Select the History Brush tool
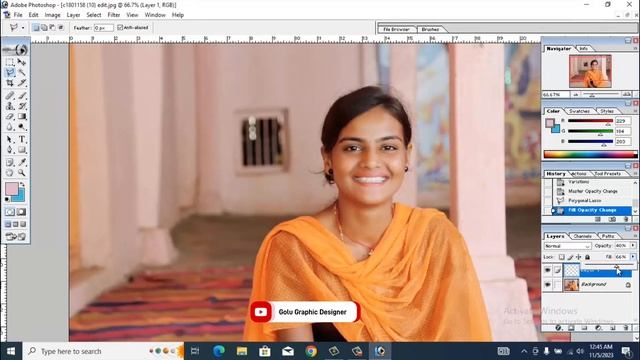The height and width of the screenshot is (360, 640). (x=22, y=106)
